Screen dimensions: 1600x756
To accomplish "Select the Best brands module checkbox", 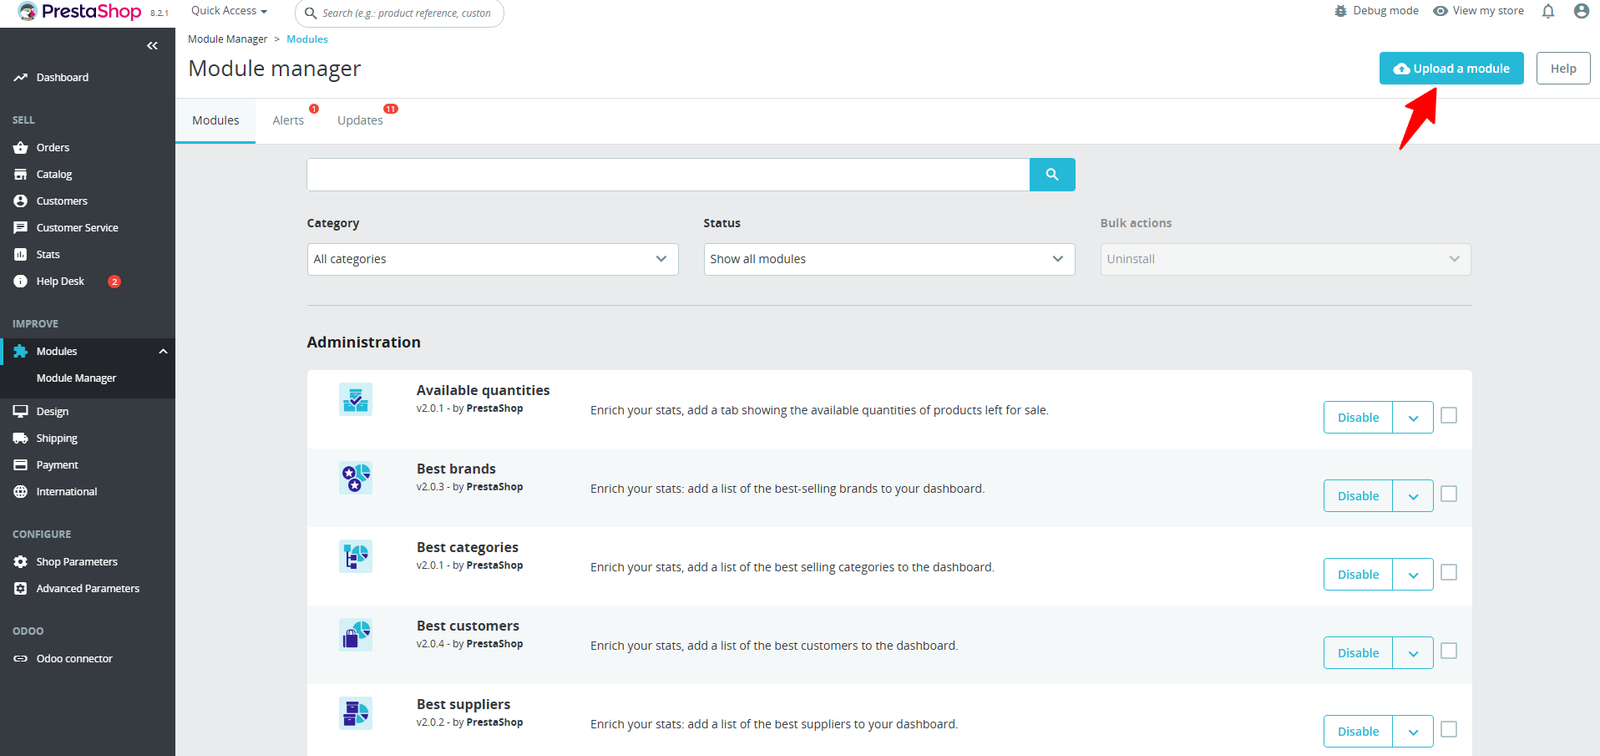I will pos(1449,494).
